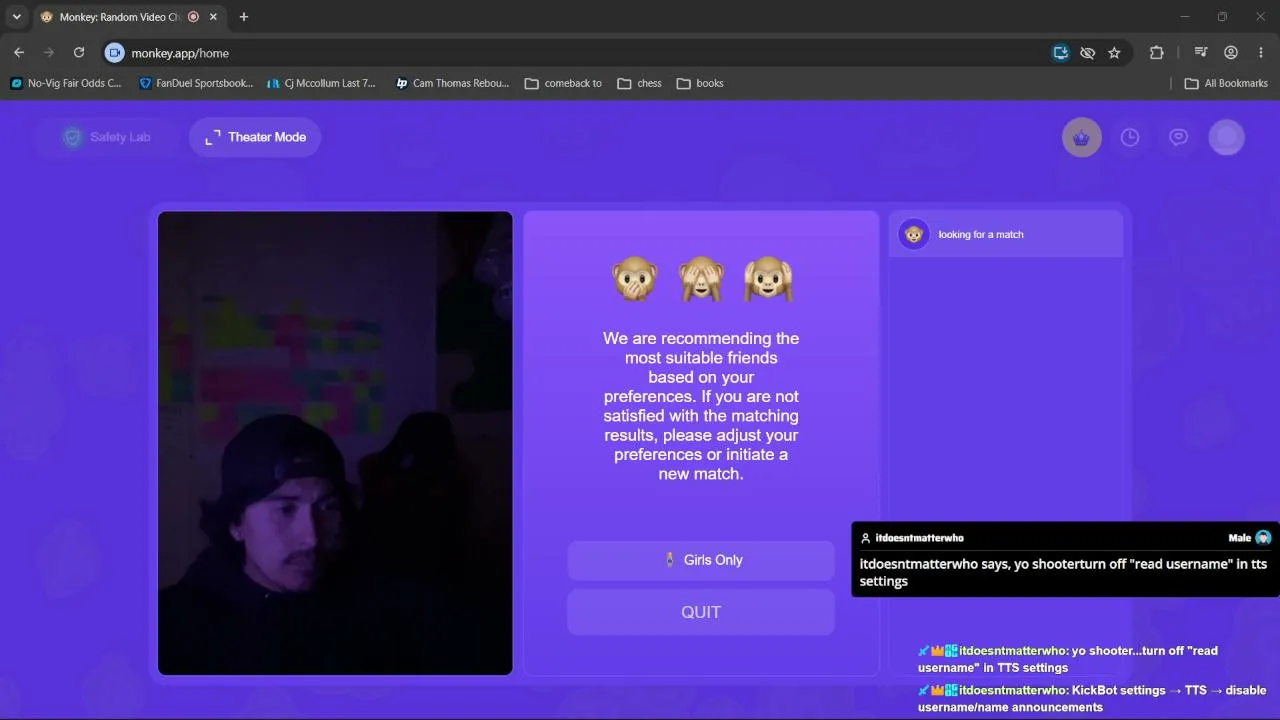Click the camera site-permission icon in address bar

pyautogui.click(x=115, y=53)
